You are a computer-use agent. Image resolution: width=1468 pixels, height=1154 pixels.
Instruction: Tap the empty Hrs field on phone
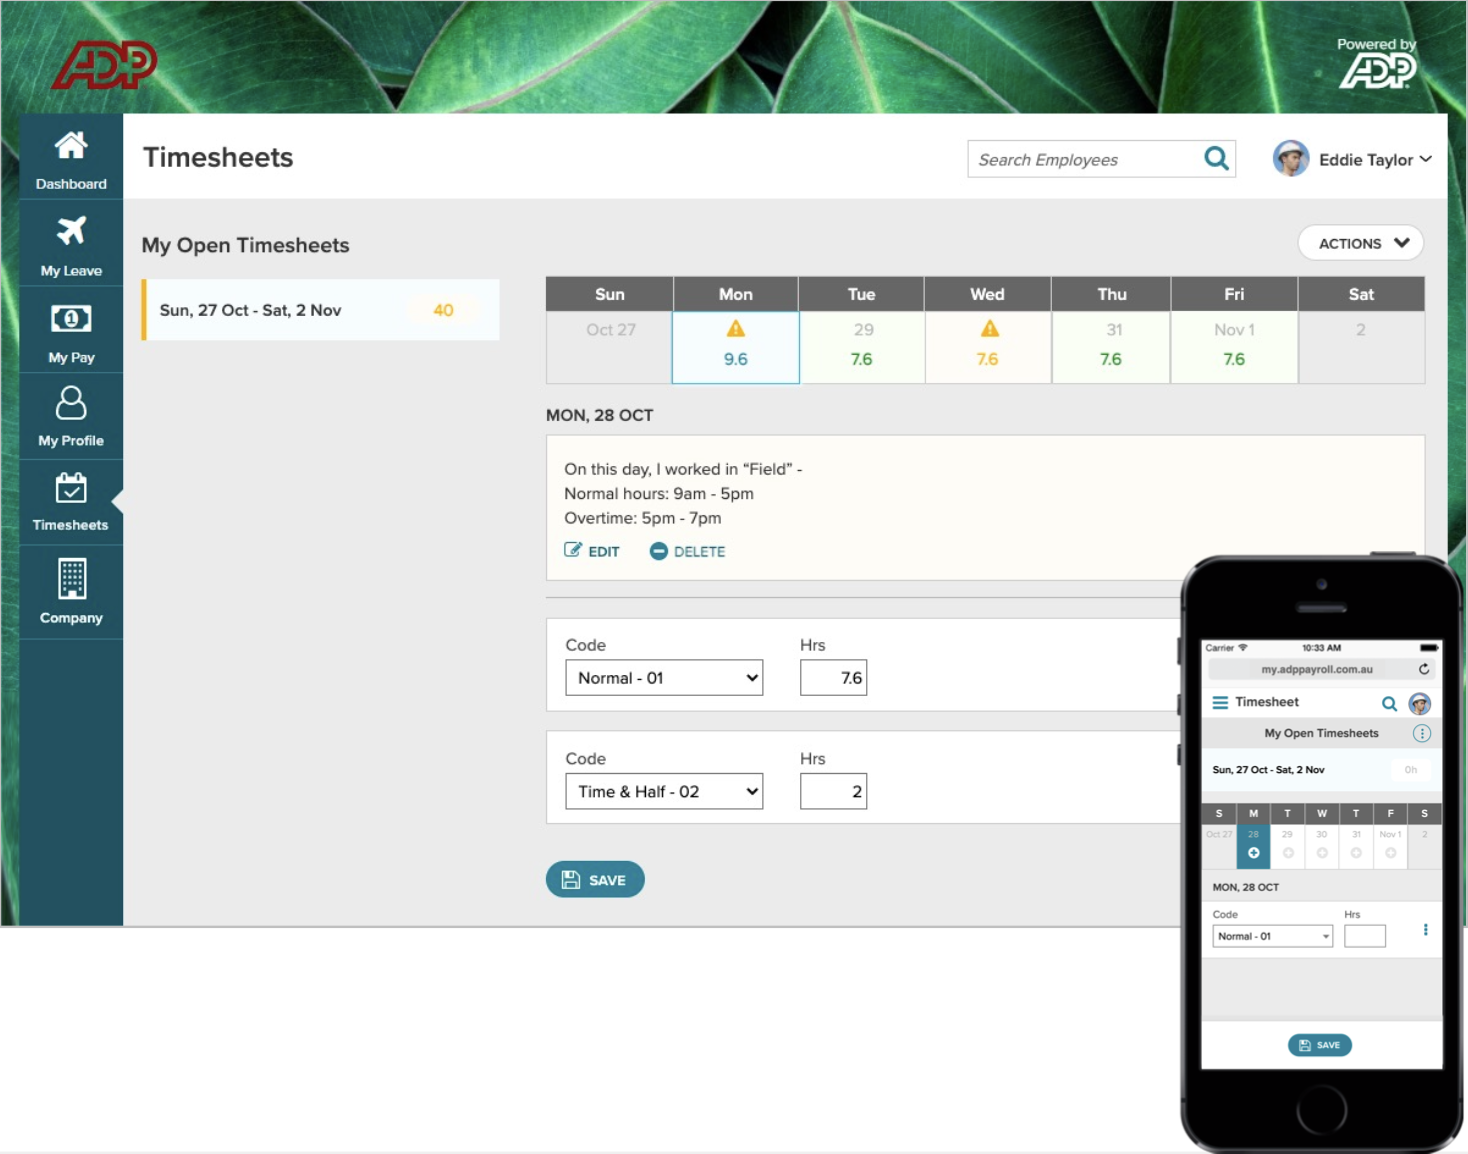1365,936
